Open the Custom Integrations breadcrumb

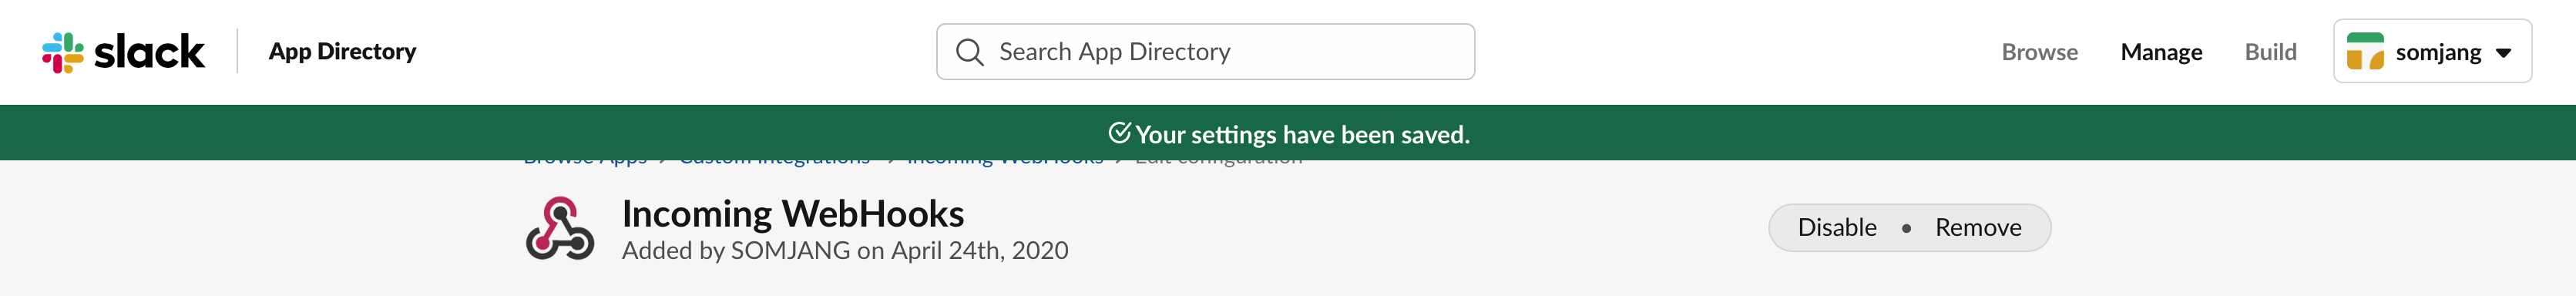pos(774,160)
